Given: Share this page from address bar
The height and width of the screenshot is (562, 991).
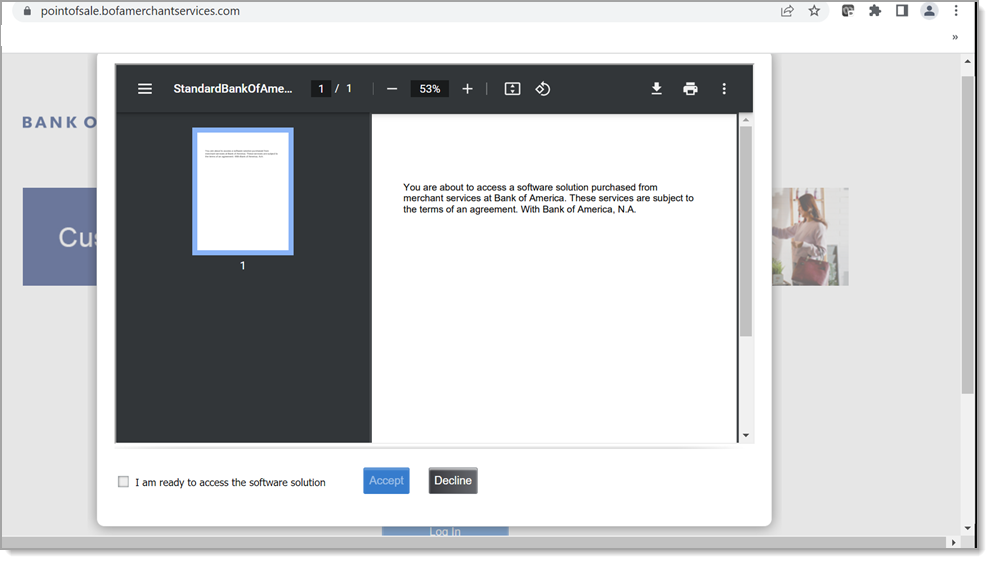Looking at the screenshot, I should click(787, 11).
